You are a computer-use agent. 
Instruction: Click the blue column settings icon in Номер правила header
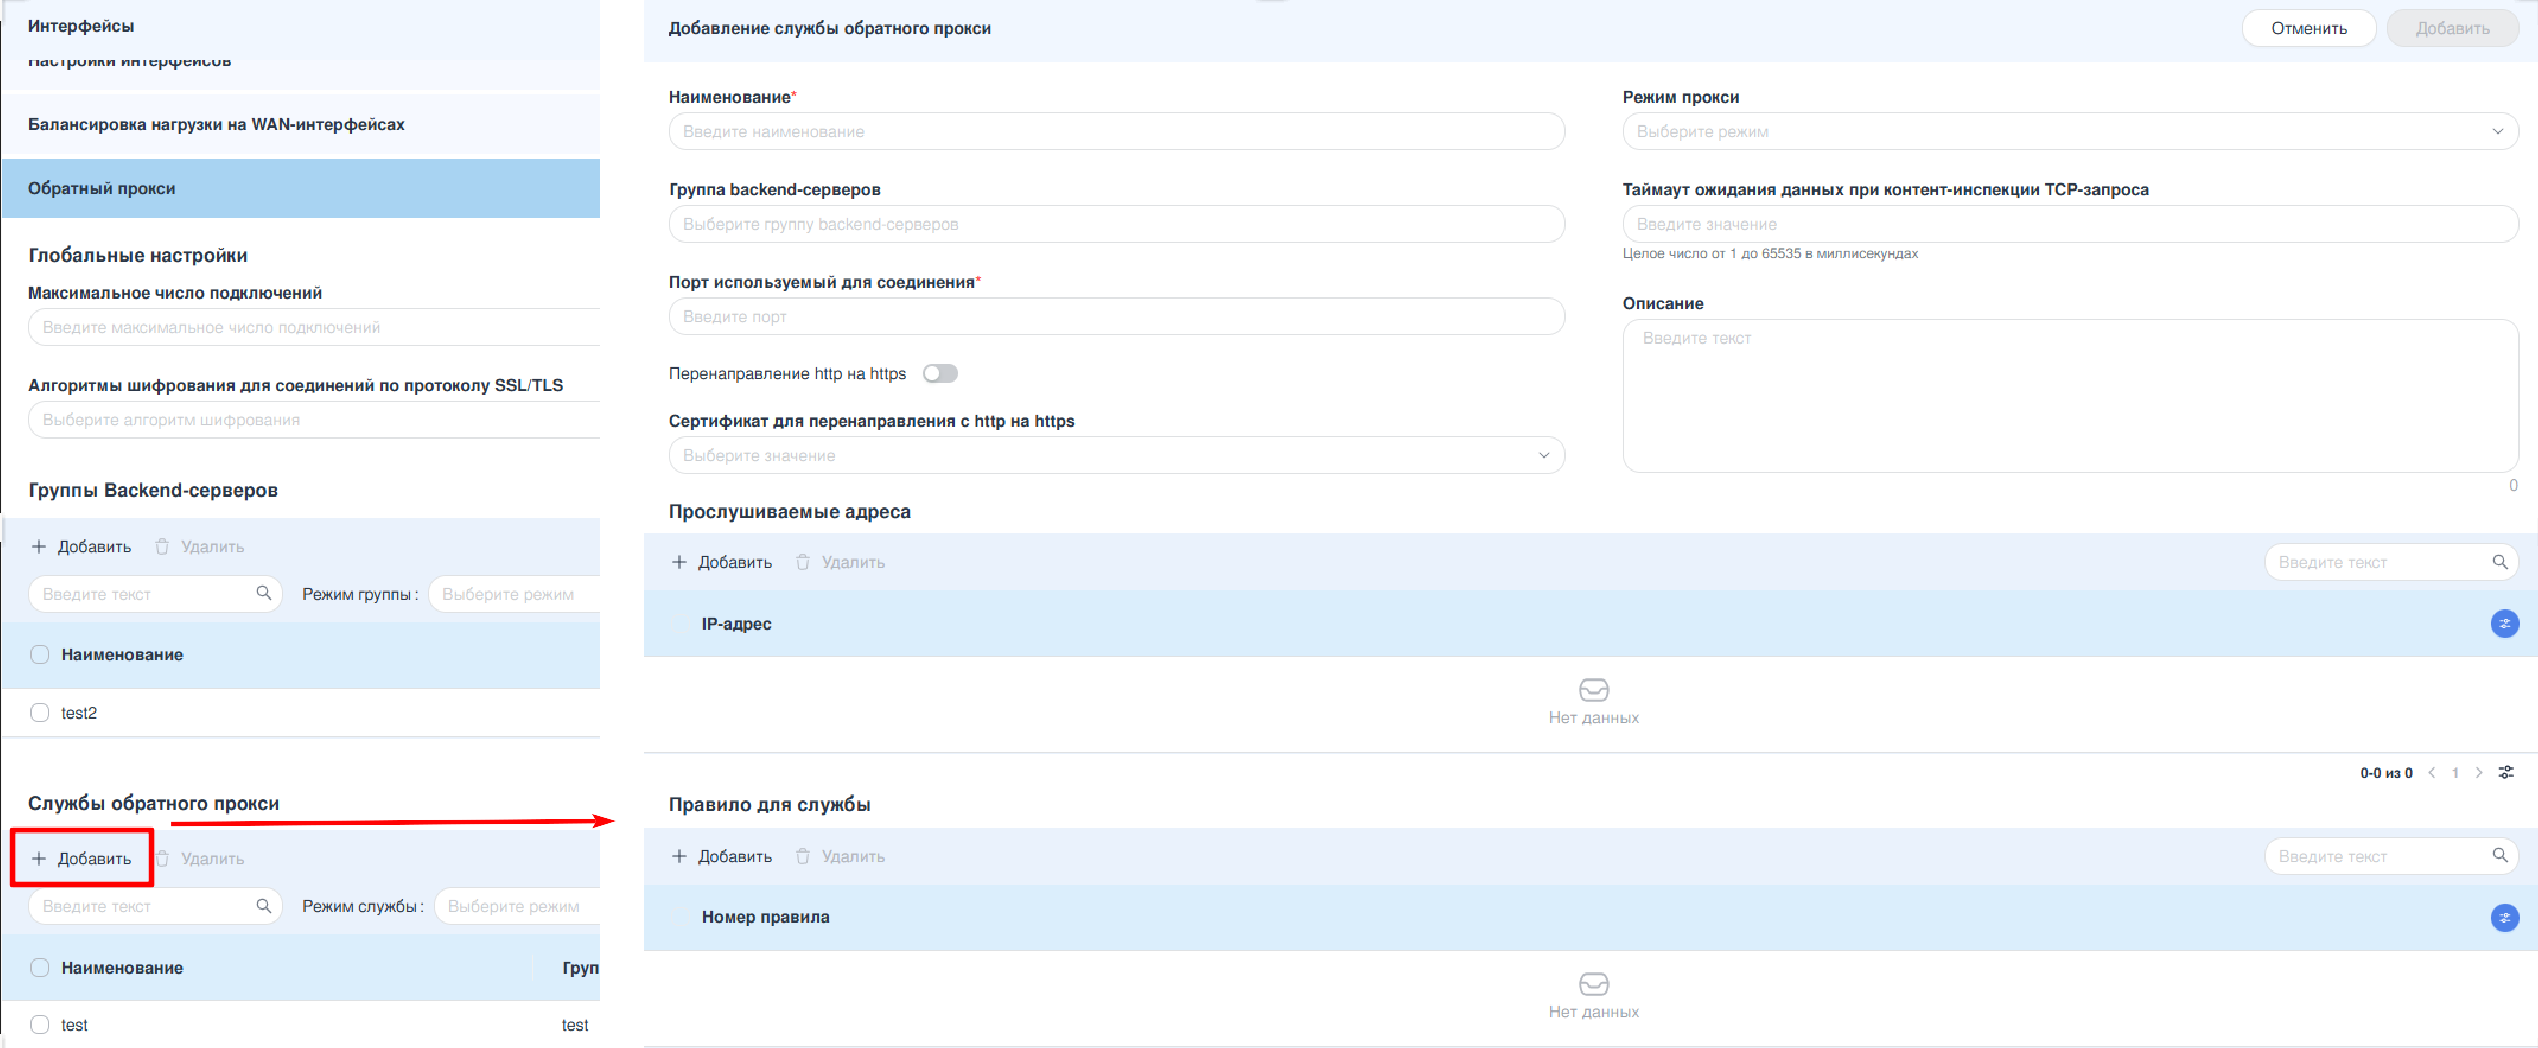tap(2504, 917)
